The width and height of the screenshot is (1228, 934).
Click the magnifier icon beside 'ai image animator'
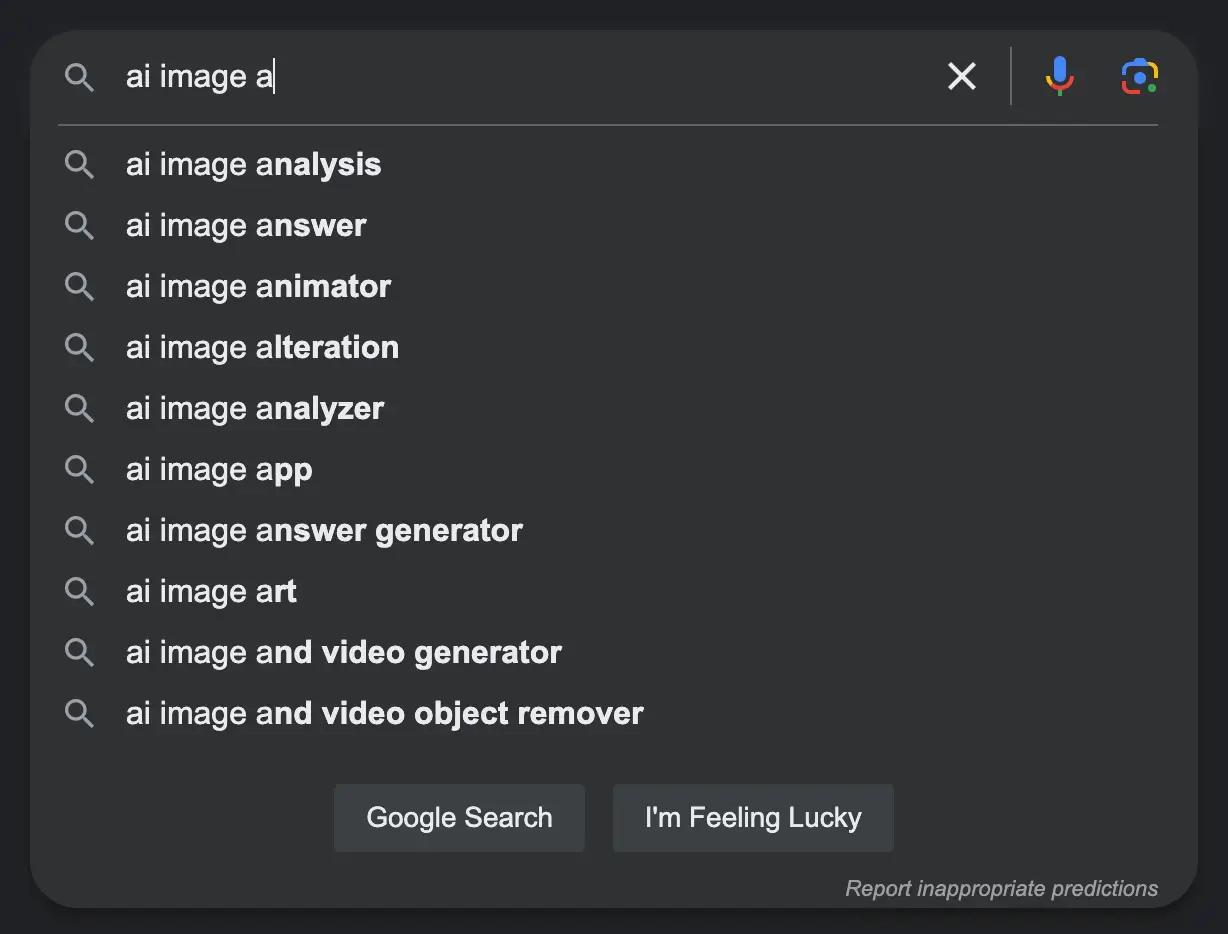(x=79, y=287)
